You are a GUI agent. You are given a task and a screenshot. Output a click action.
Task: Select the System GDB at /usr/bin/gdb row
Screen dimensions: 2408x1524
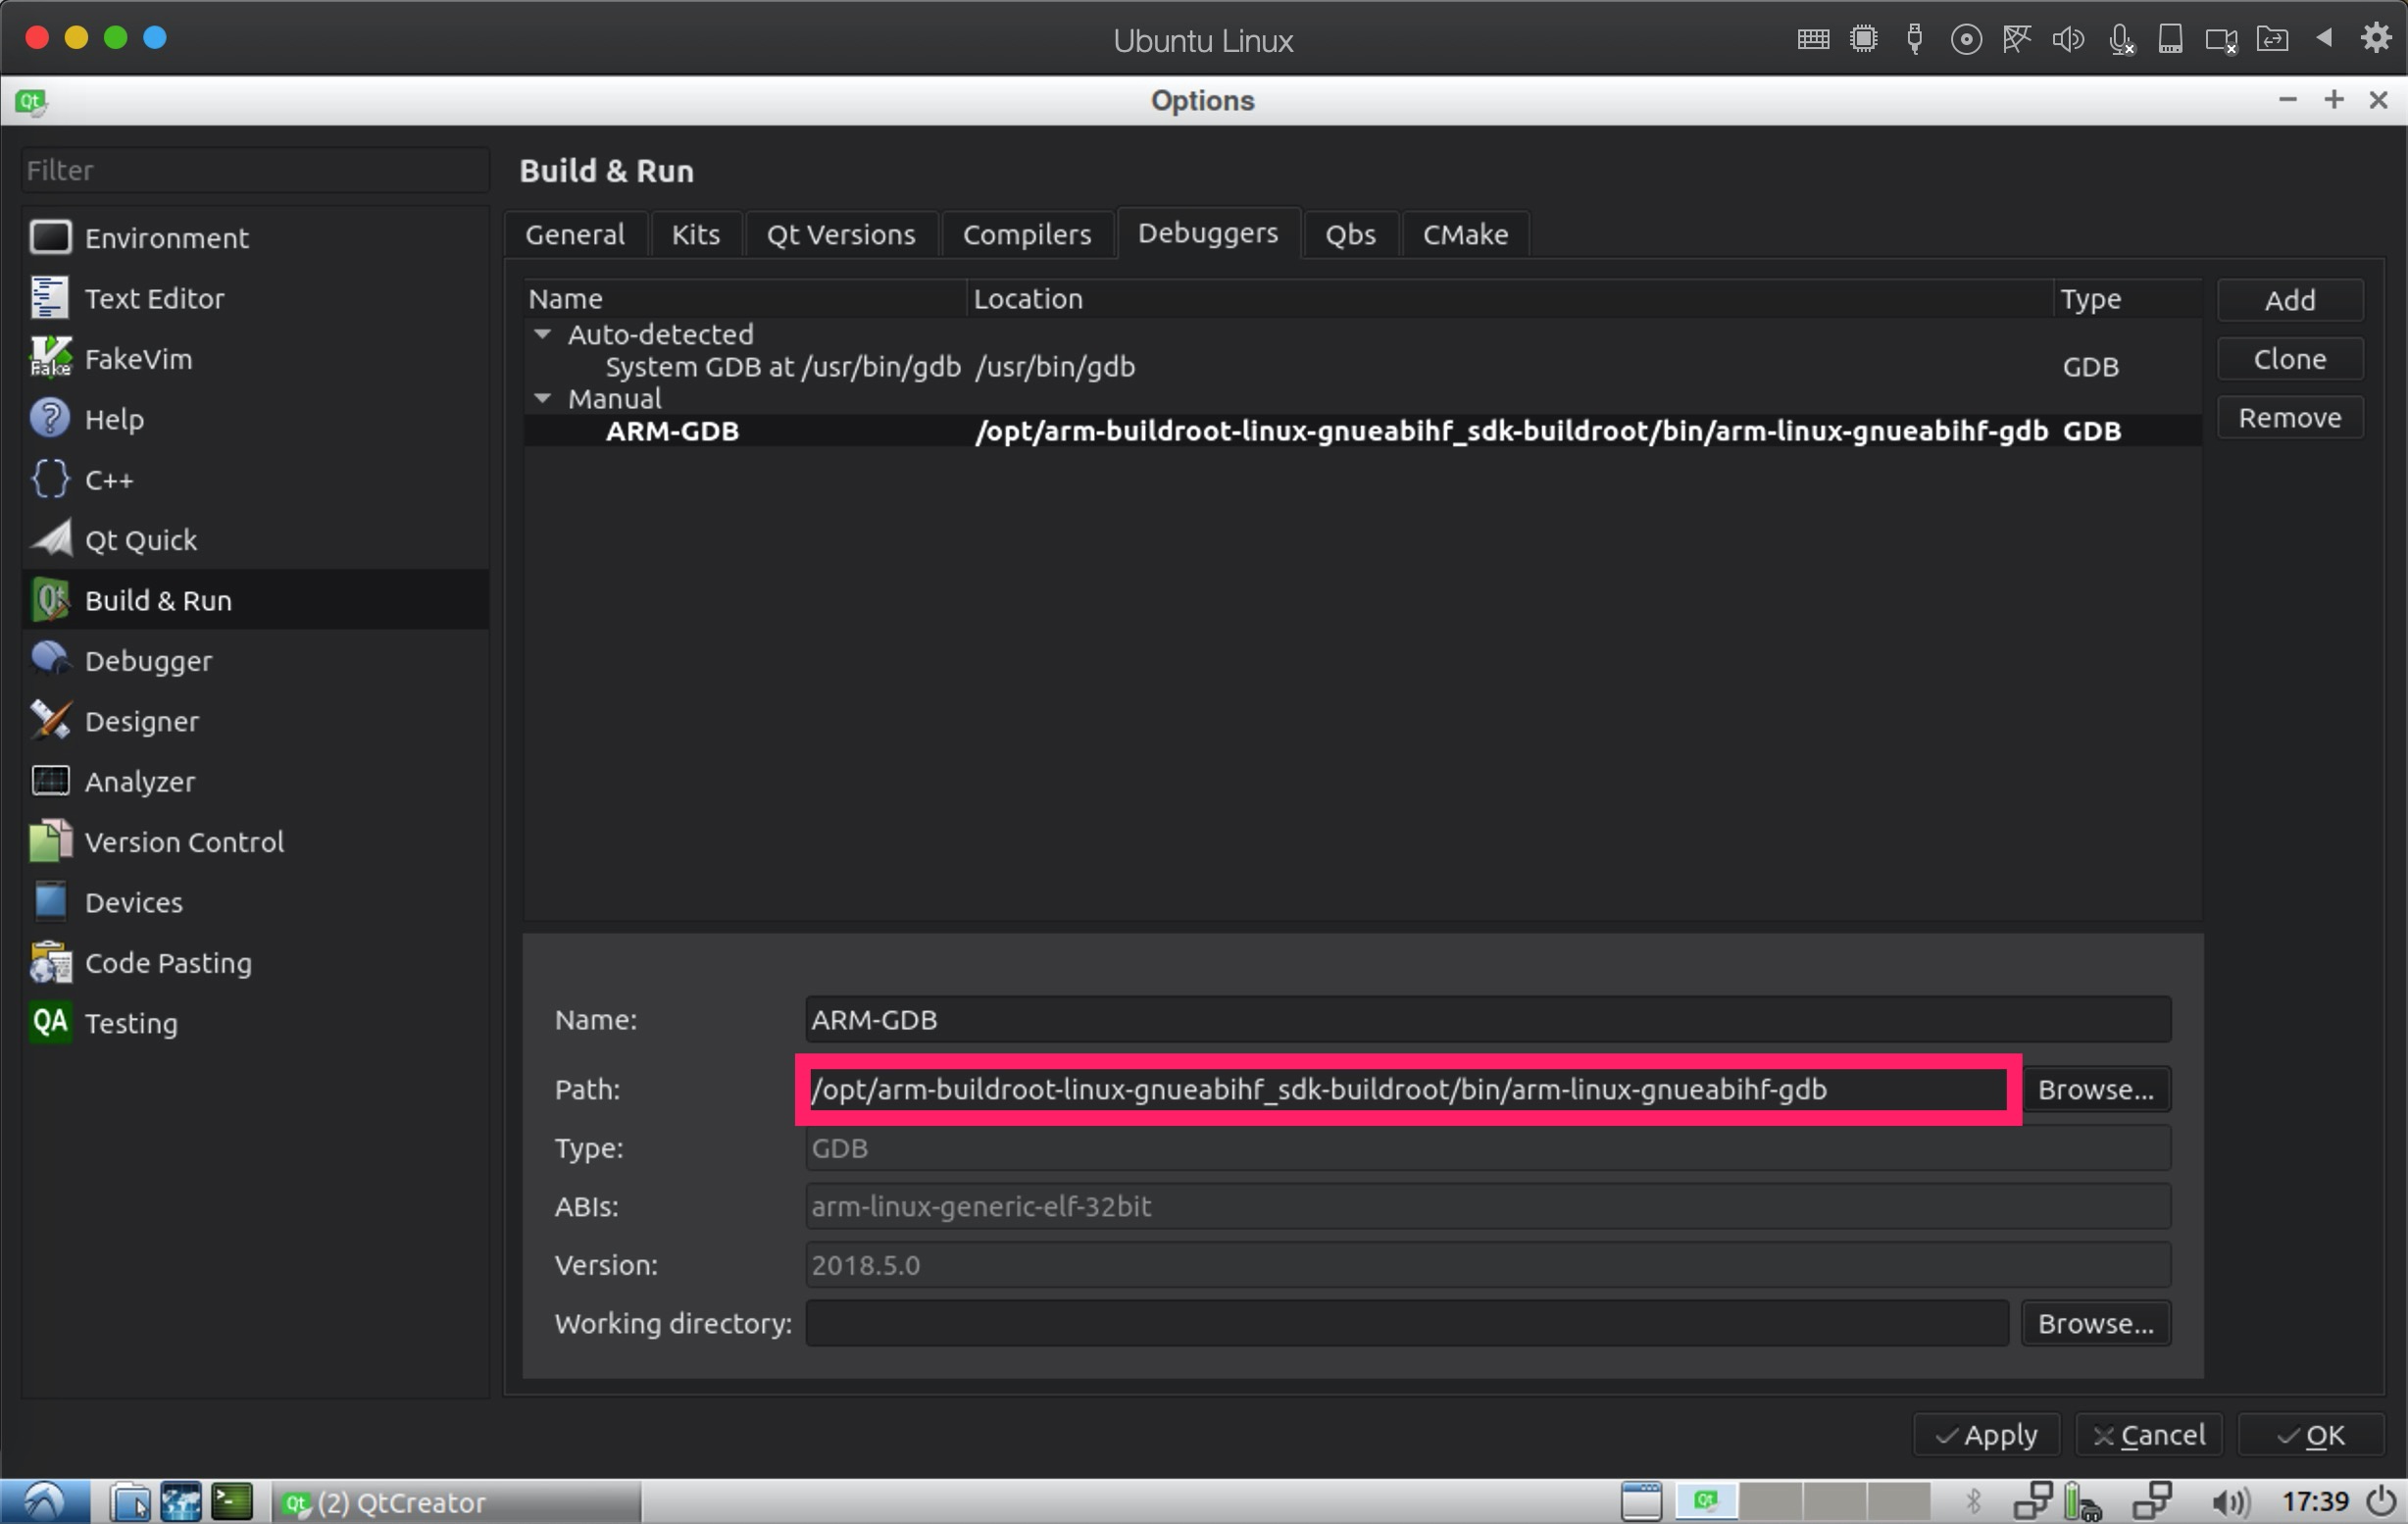(1362, 367)
